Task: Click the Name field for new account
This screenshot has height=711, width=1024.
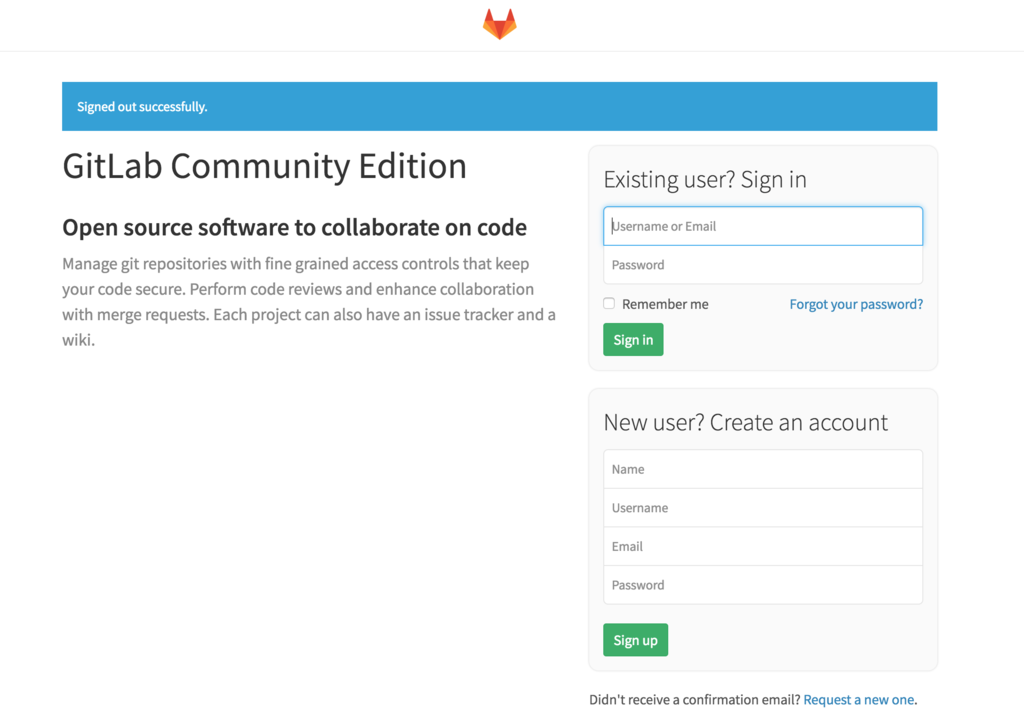Action: click(763, 469)
